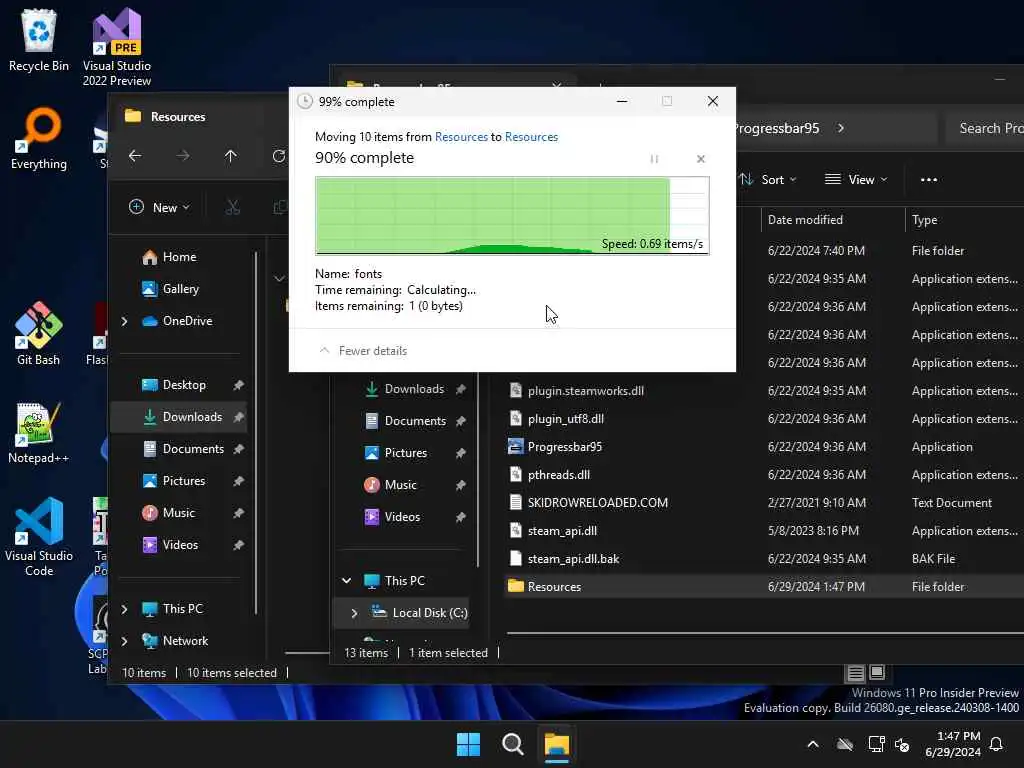Collapse This PC in Progressbar95 window sidebar

347,581
